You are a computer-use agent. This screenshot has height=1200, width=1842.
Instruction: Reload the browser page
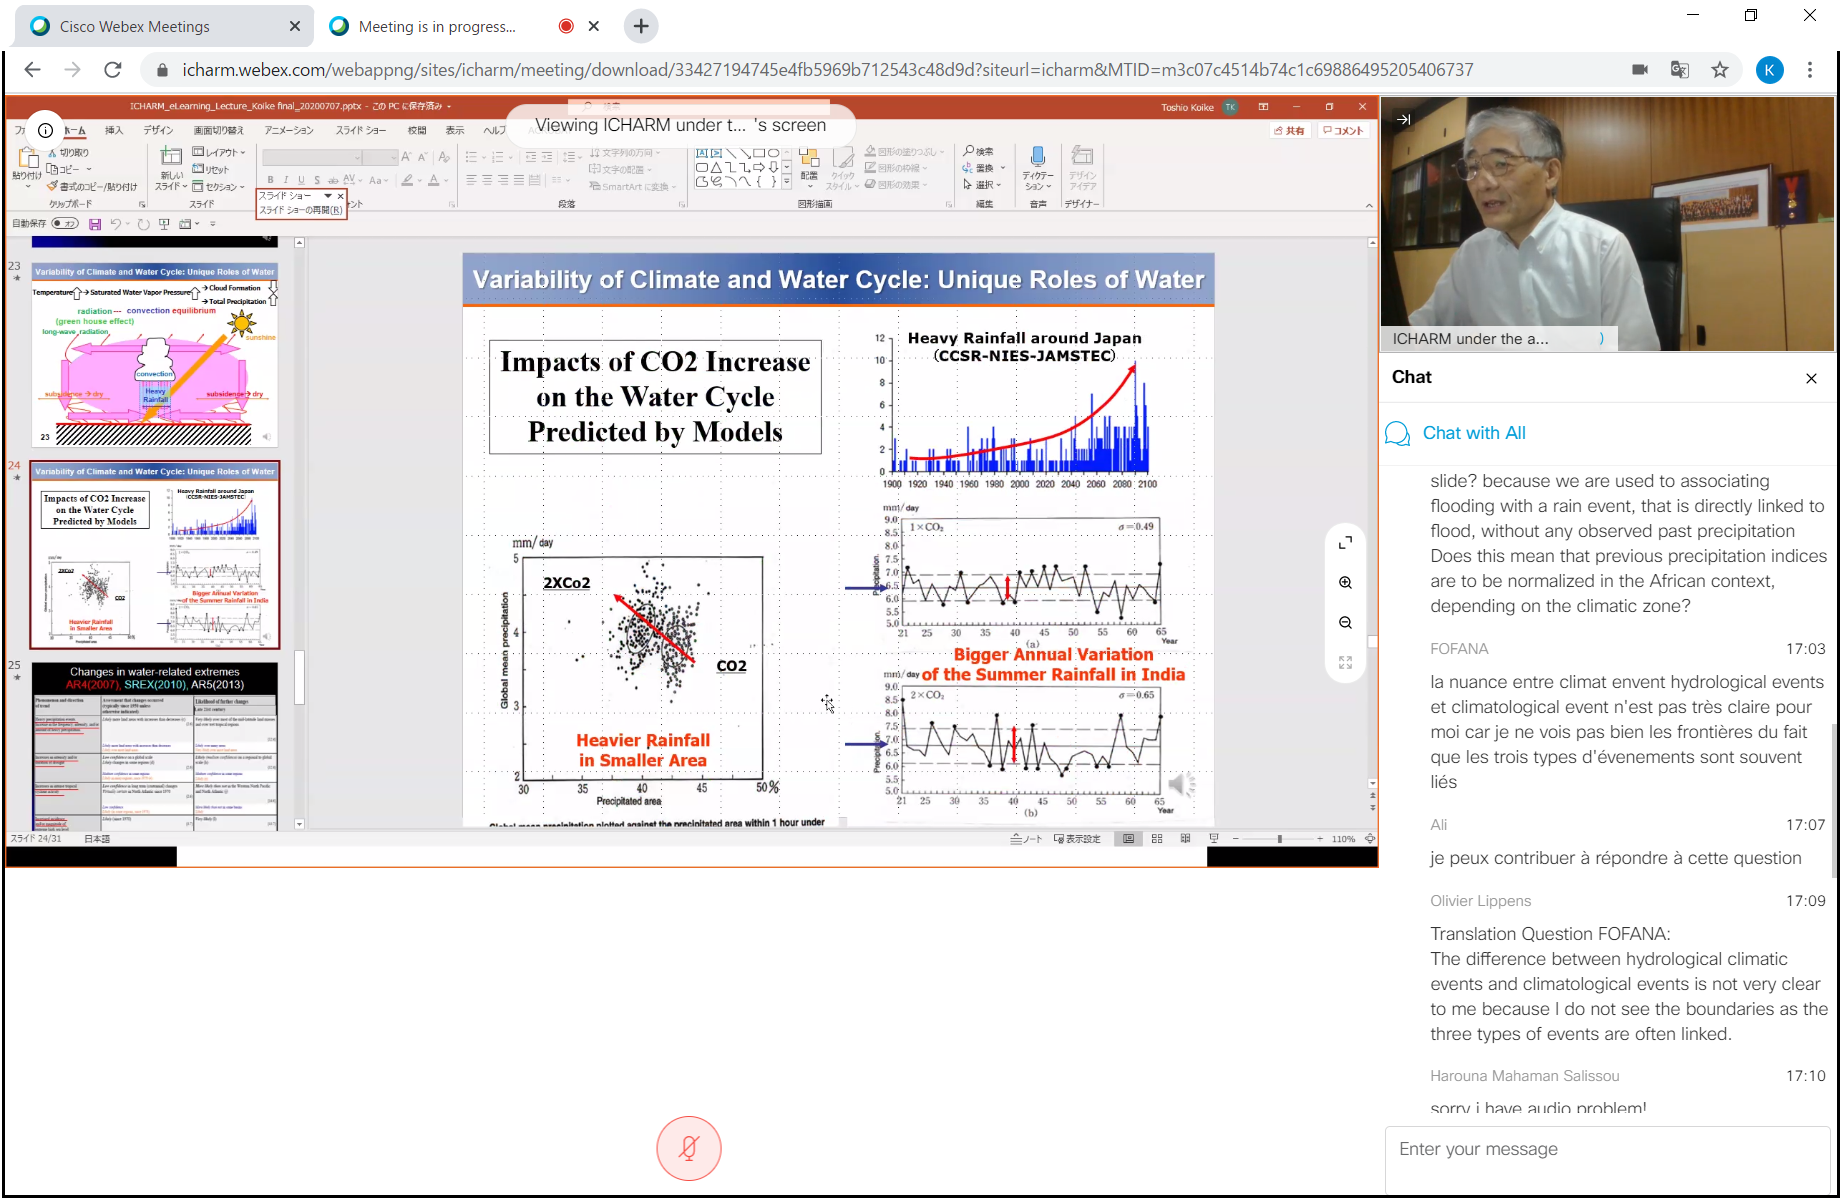tap(113, 70)
